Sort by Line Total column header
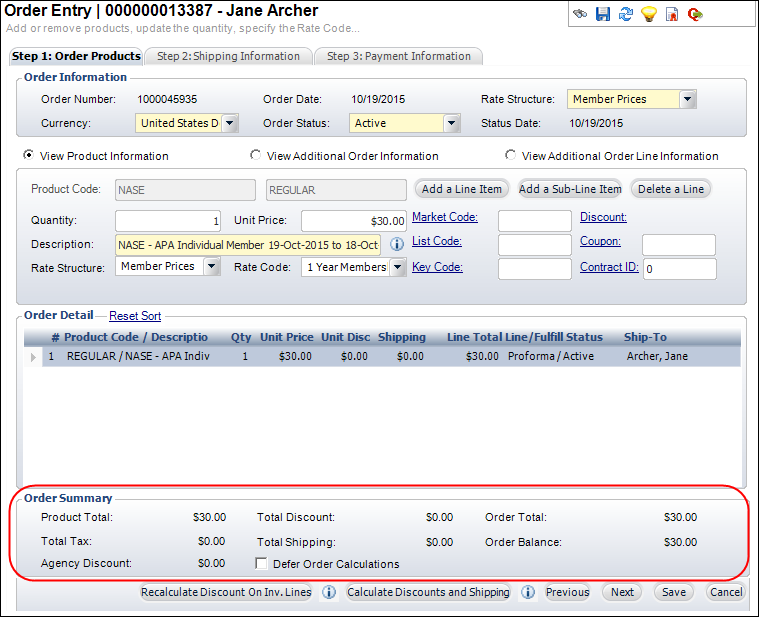This screenshot has height=617, width=759. point(474,337)
